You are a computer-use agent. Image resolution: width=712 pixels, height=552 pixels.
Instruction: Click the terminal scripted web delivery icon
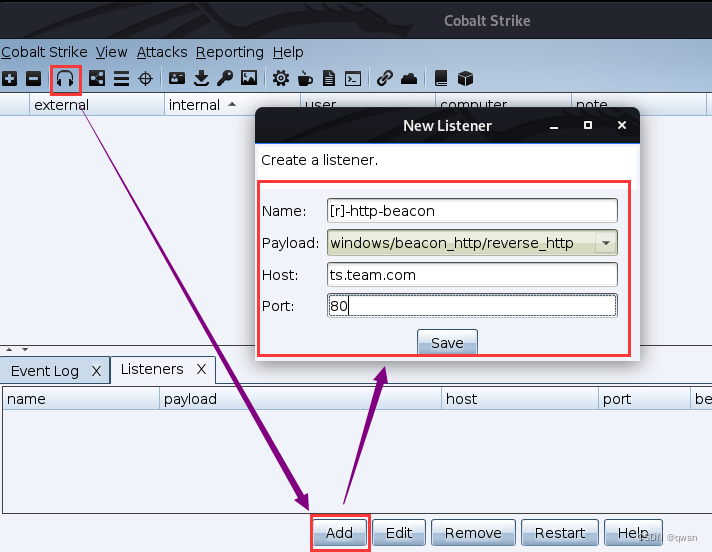tap(353, 79)
